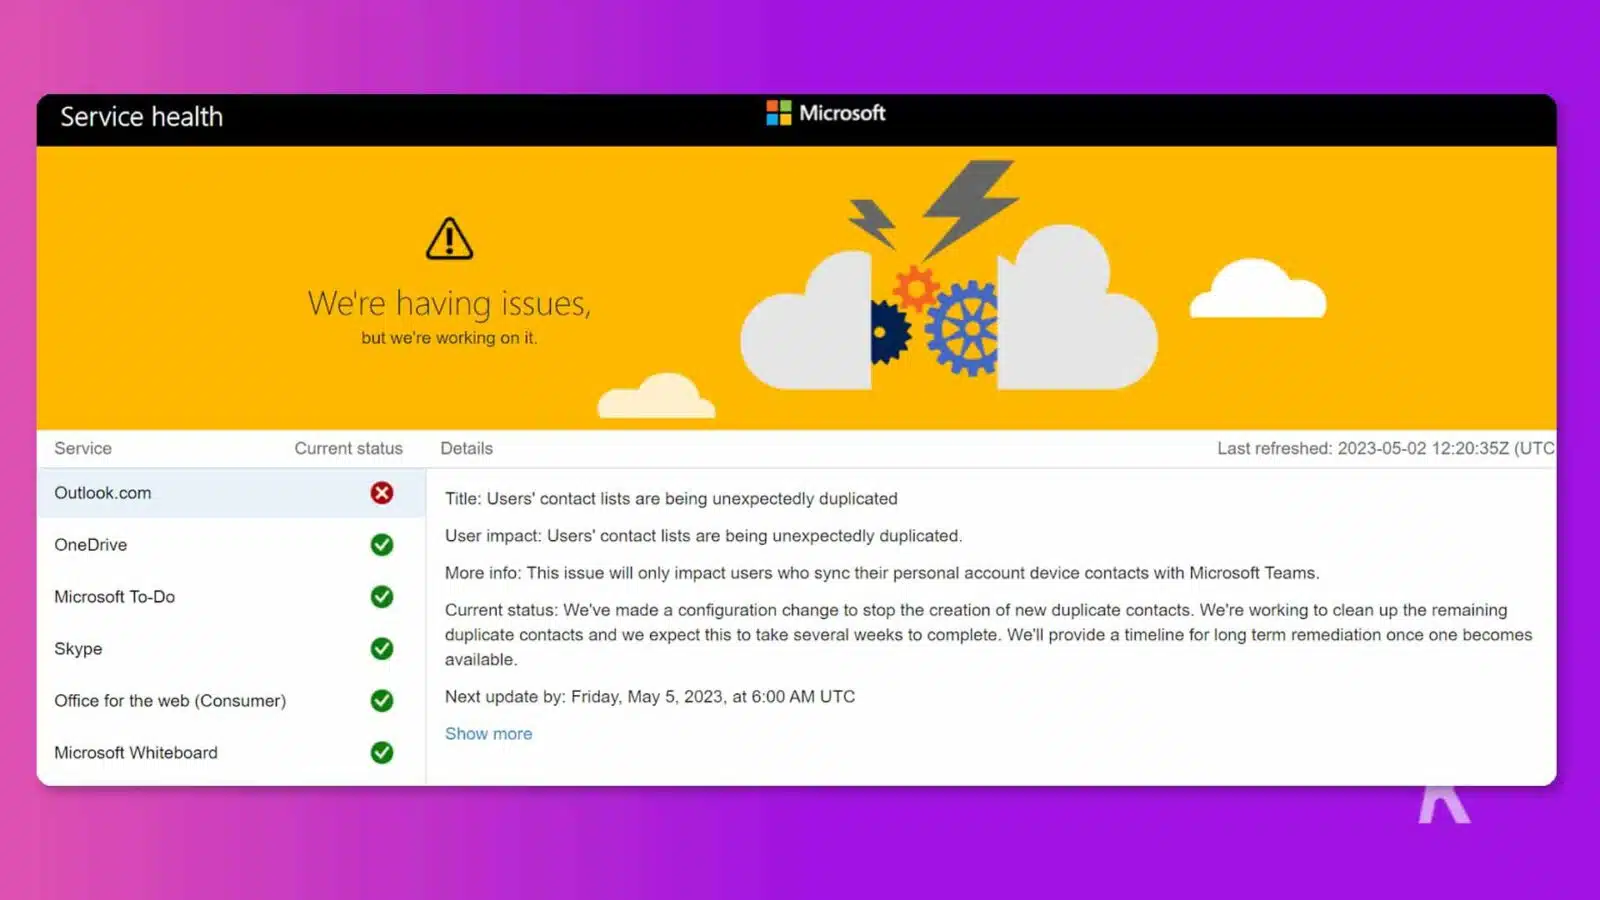Click the Current status column header
The width and height of the screenshot is (1600, 900).
tap(348, 449)
